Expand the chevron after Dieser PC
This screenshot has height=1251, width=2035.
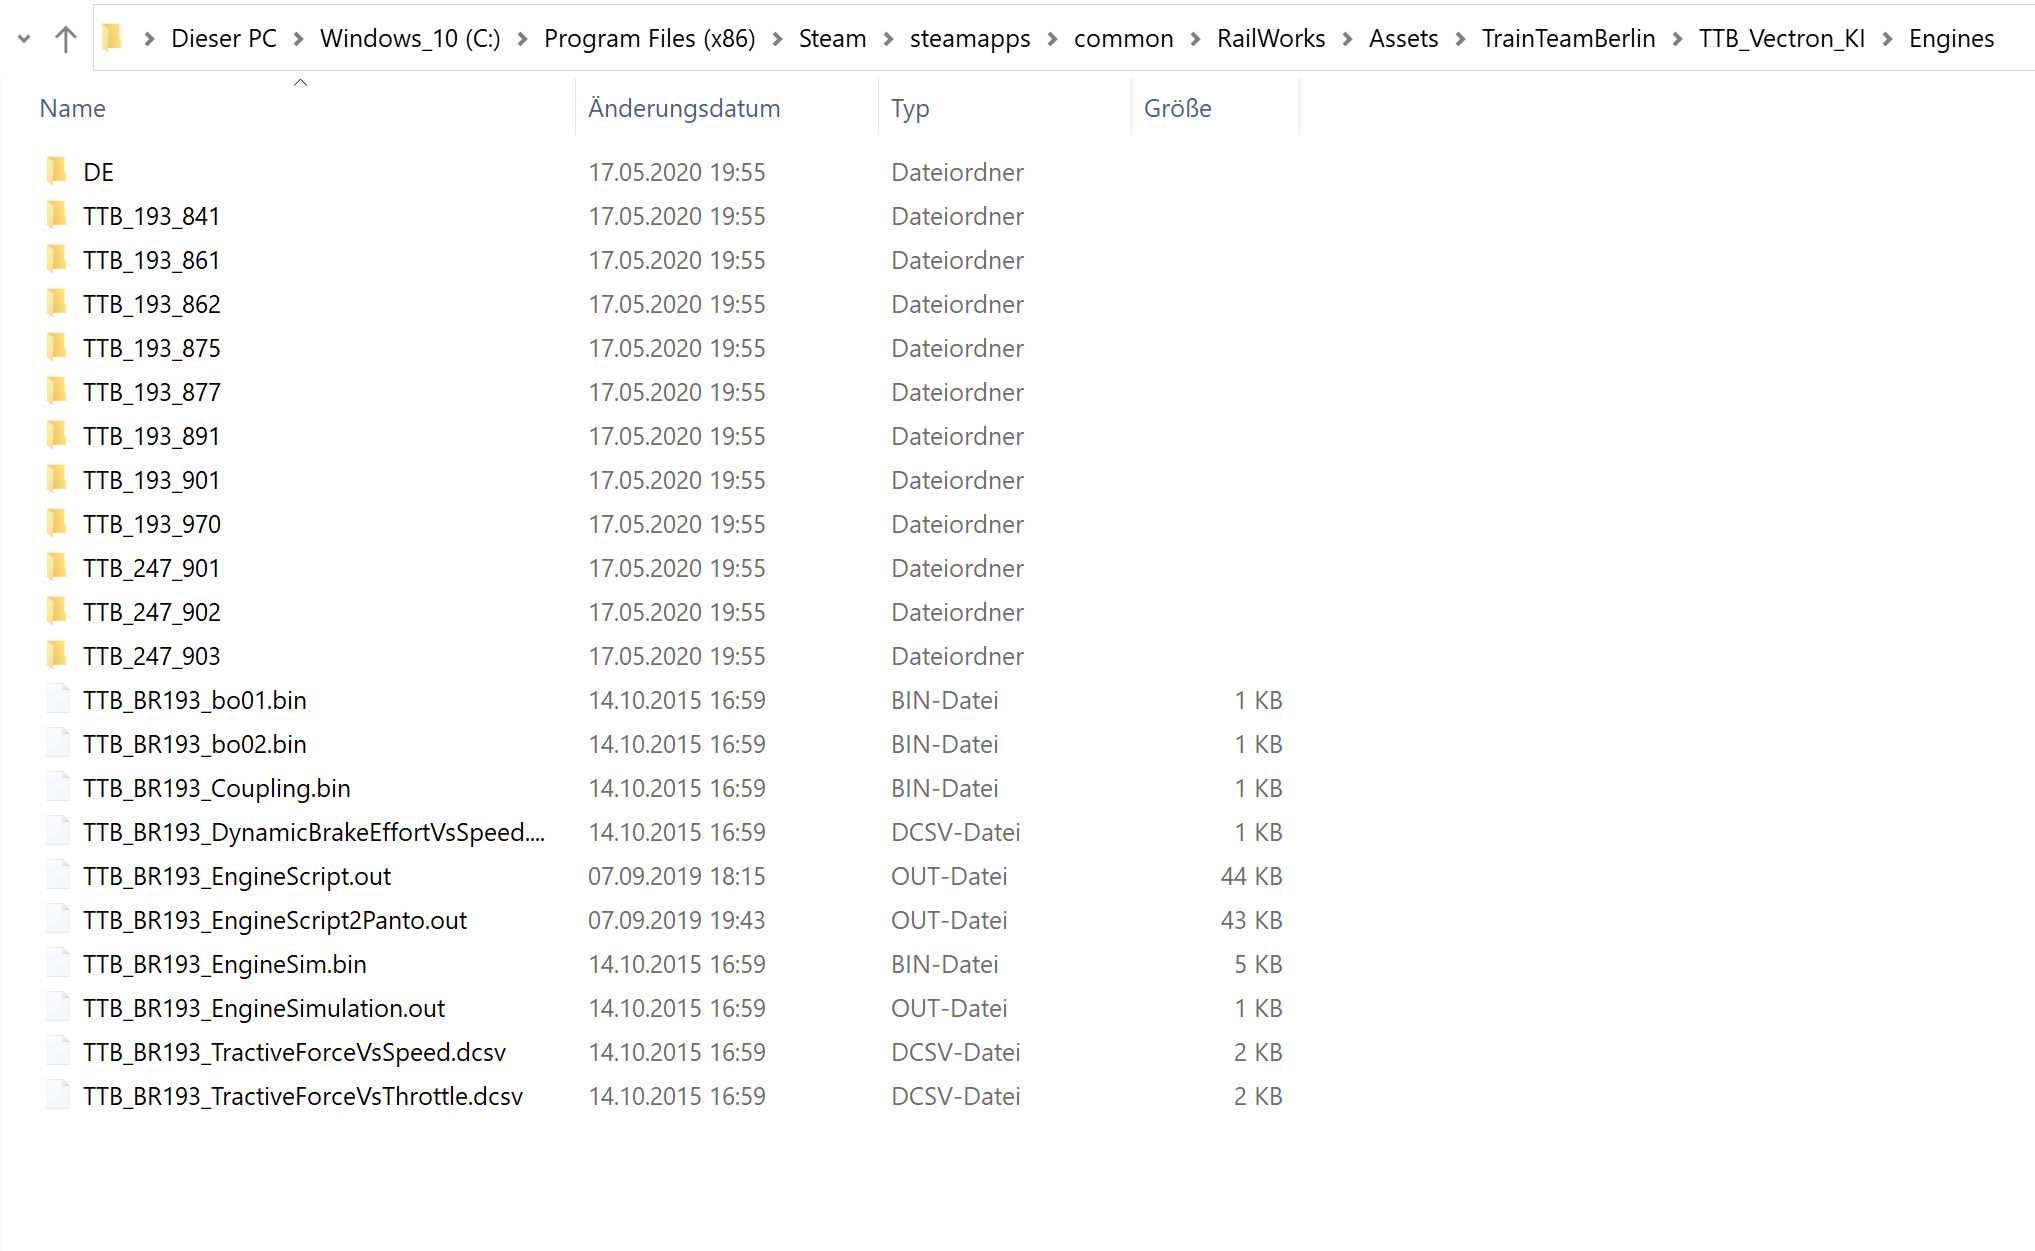[x=298, y=39]
